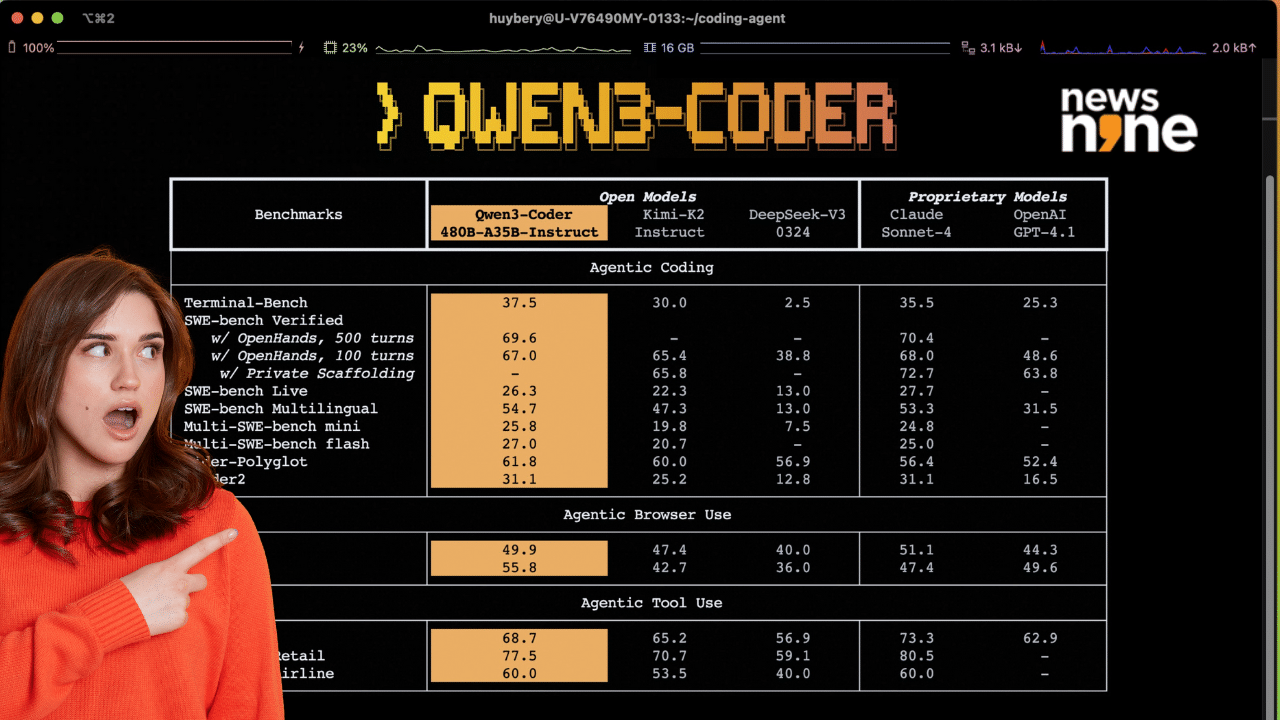The image size is (1280, 720).
Task: Click the 16 GB memory usage bar
Action: 824,47
